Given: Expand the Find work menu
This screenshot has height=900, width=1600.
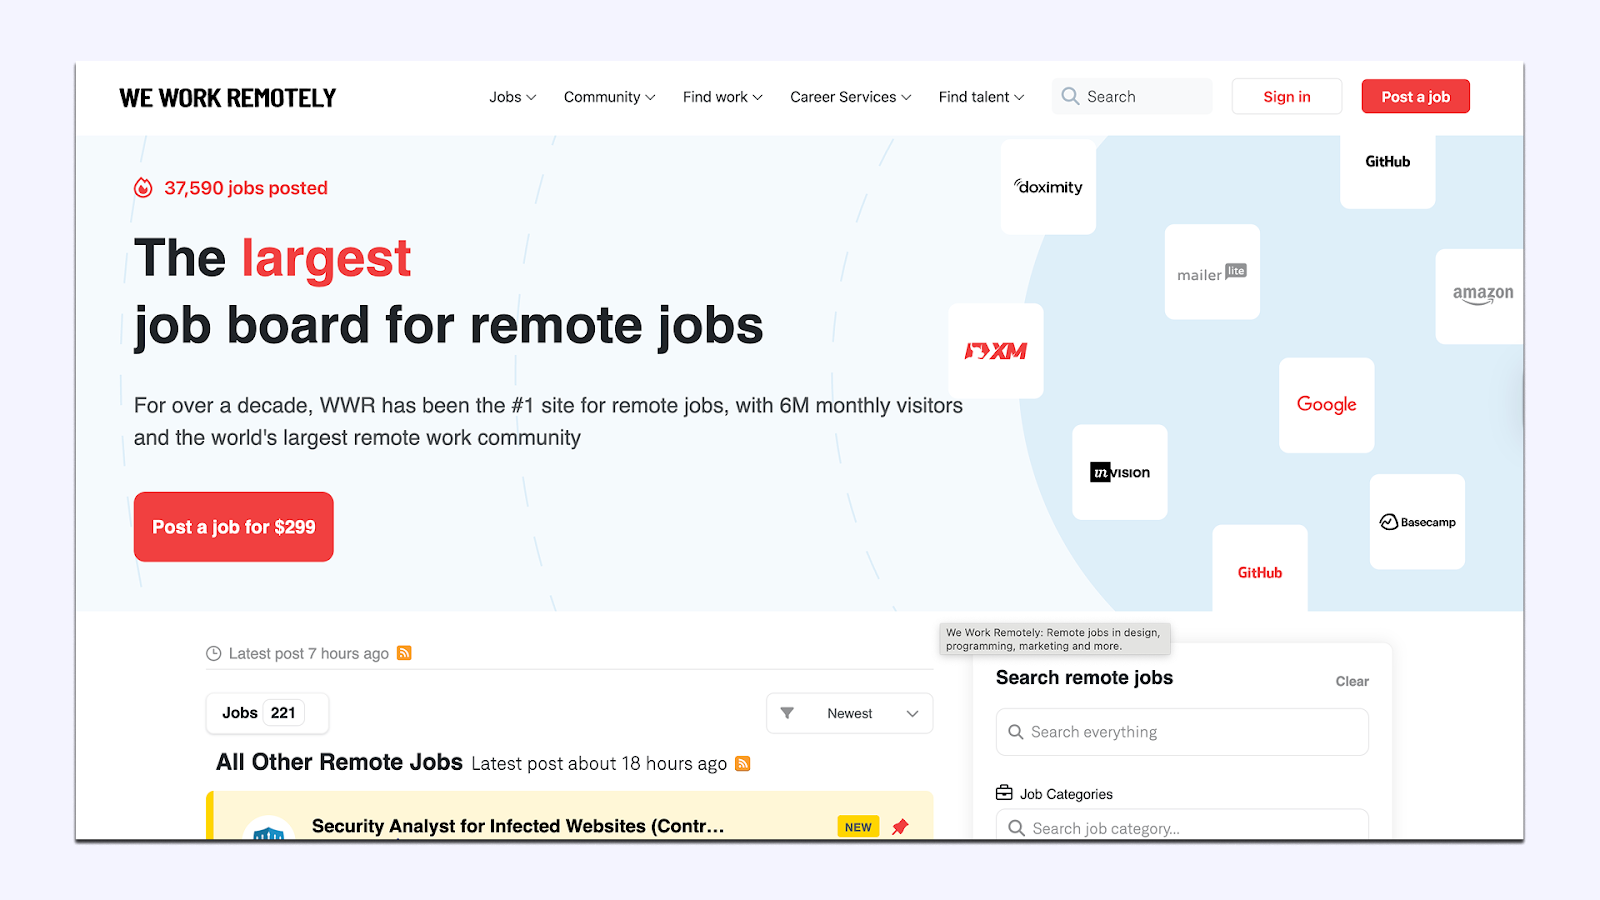Looking at the screenshot, I should tap(722, 97).
